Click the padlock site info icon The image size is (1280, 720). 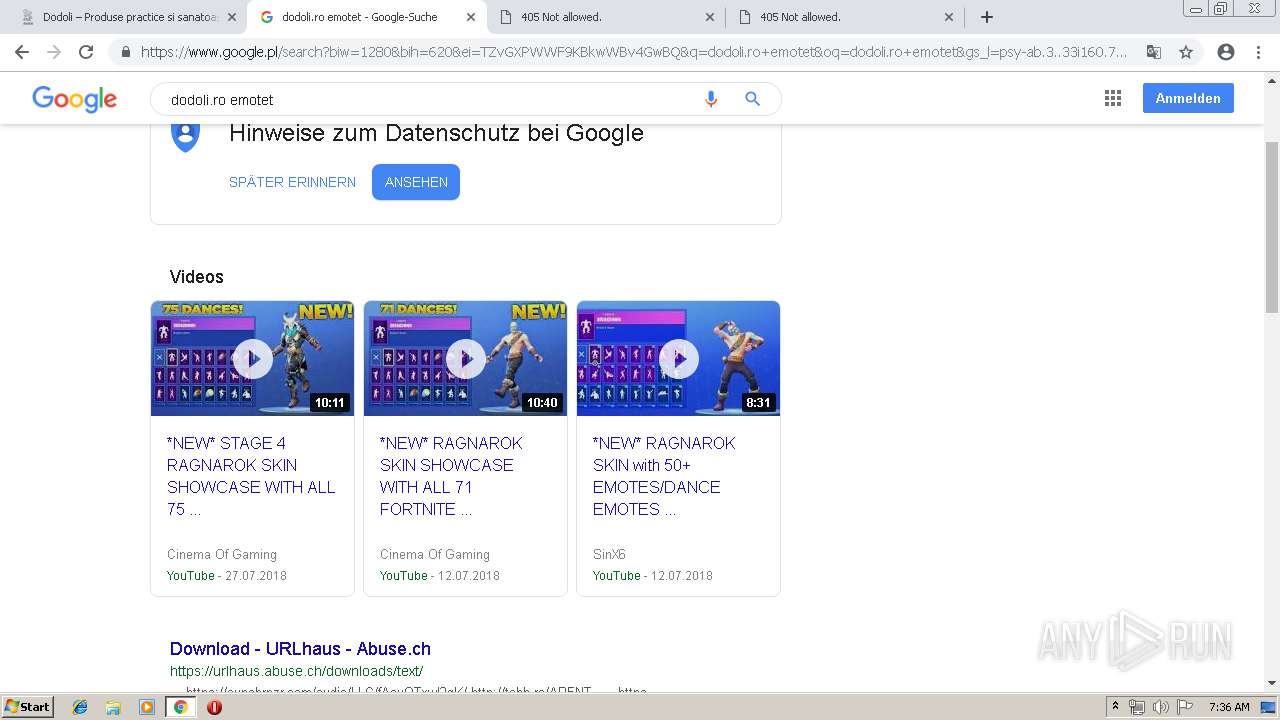tap(125, 52)
